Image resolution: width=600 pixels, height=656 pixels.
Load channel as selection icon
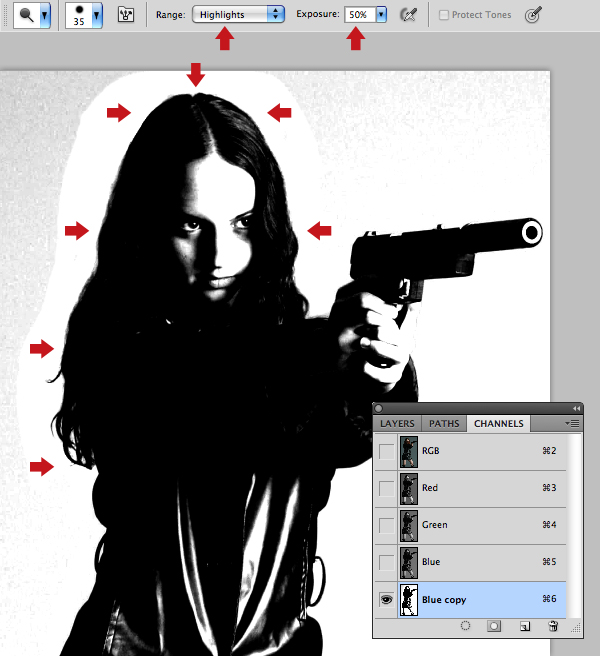465,626
